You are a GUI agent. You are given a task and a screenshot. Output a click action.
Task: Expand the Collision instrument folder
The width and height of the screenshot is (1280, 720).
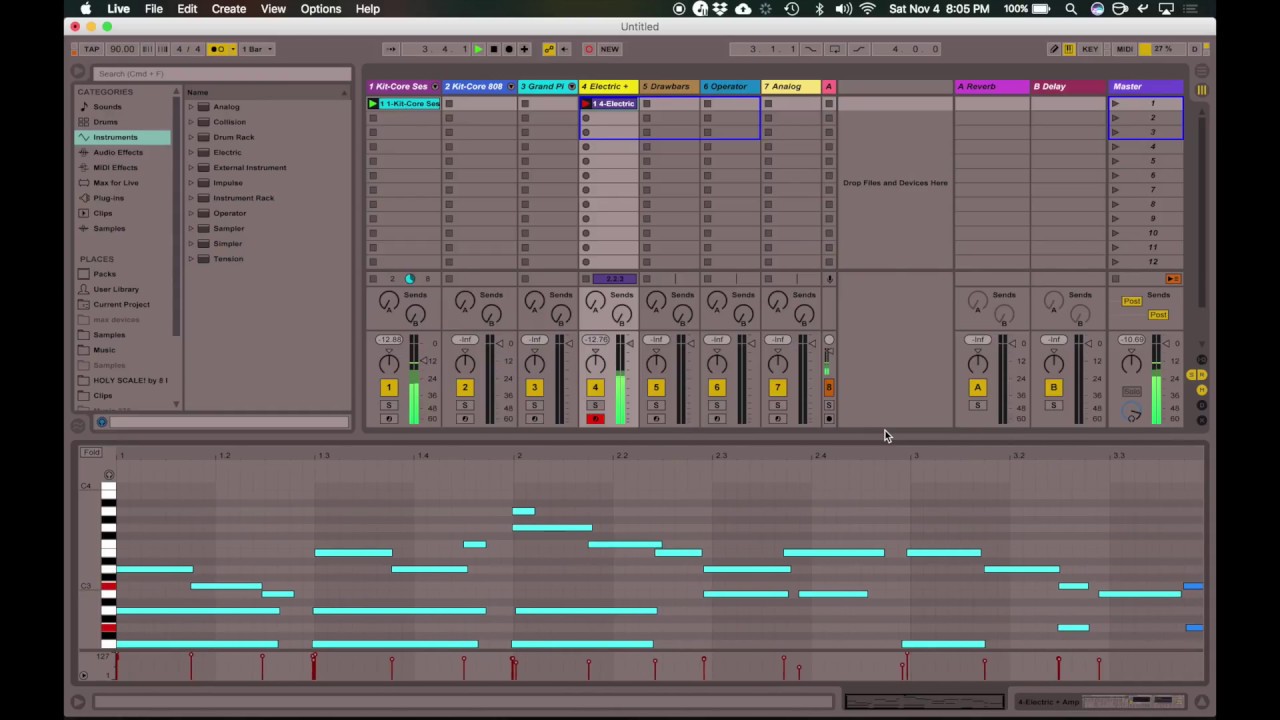pos(191,122)
